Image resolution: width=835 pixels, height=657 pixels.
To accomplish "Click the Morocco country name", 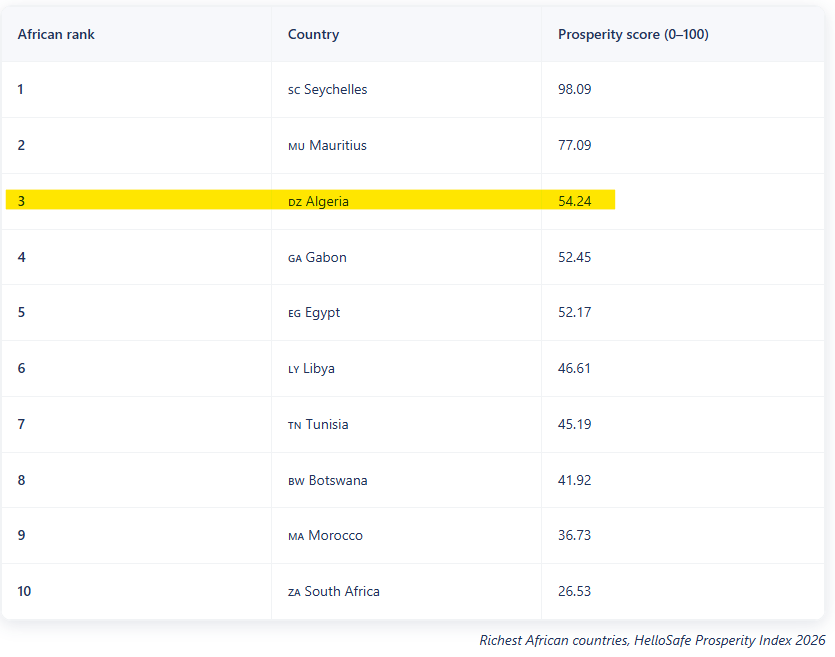I will [x=335, y=536].
